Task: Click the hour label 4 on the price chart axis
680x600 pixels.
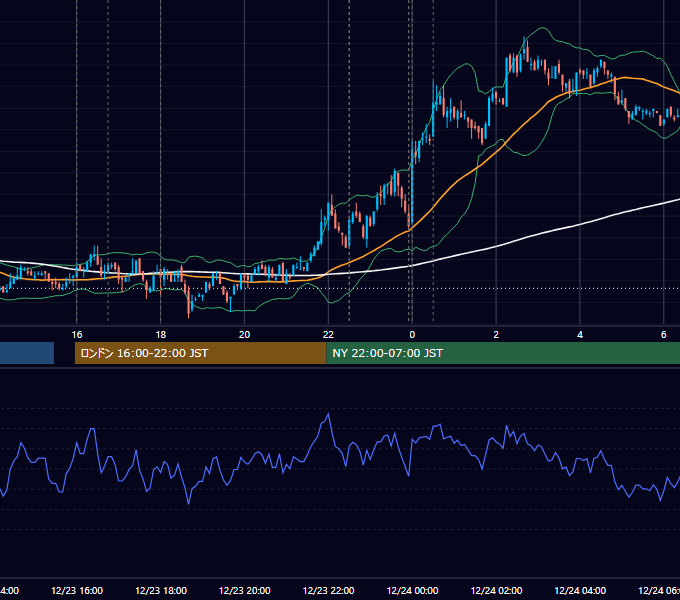Action: click(x=580, y=334)
